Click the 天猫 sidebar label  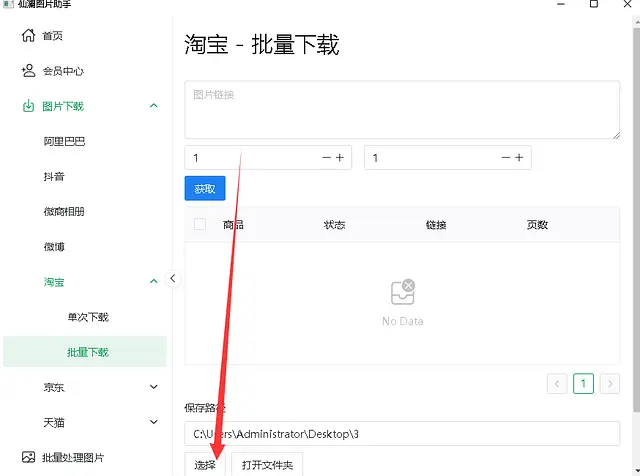[54, 422]
